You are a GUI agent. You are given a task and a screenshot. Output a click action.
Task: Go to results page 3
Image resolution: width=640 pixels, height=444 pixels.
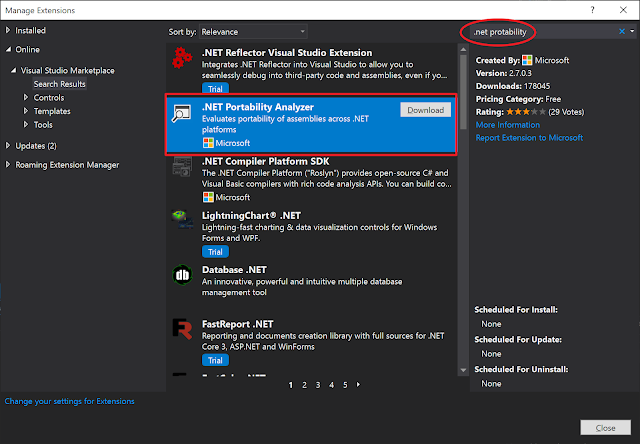coord(318,385)
